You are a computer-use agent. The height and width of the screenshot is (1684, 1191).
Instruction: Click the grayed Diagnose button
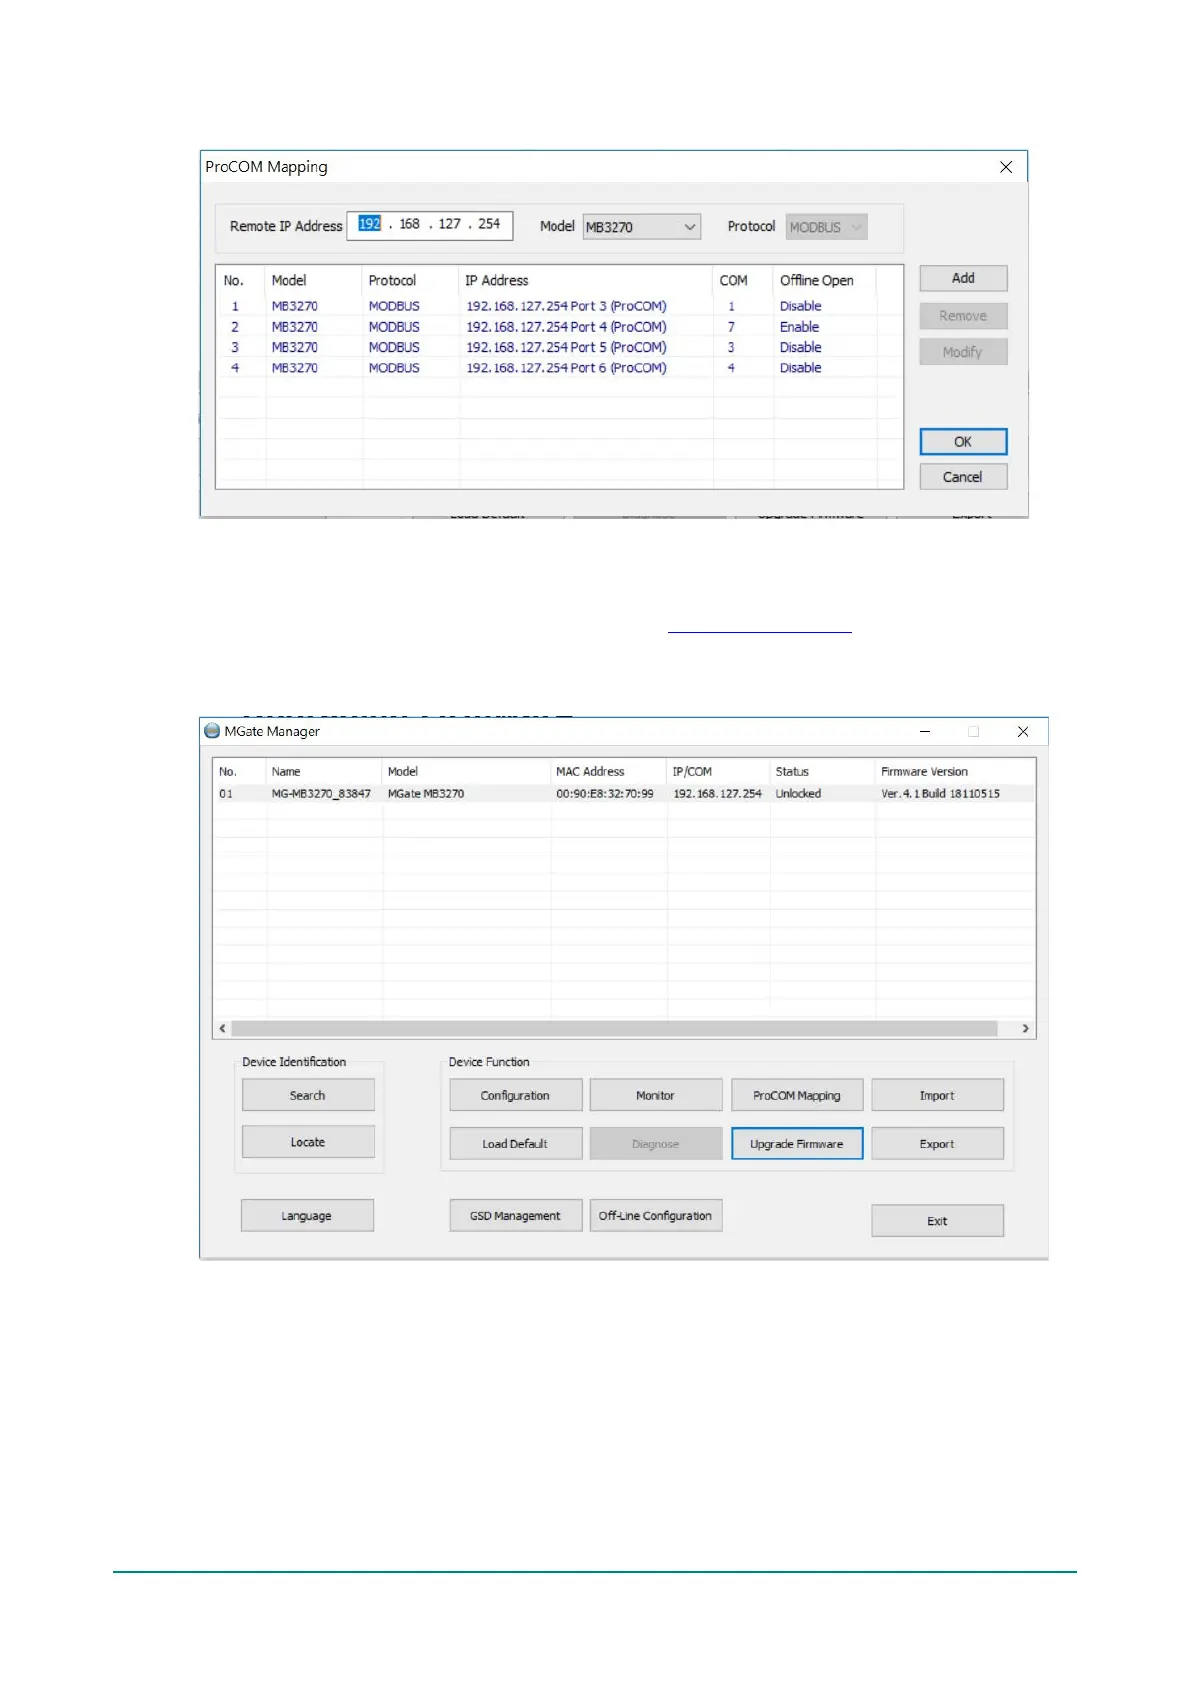click(656, 1144)
